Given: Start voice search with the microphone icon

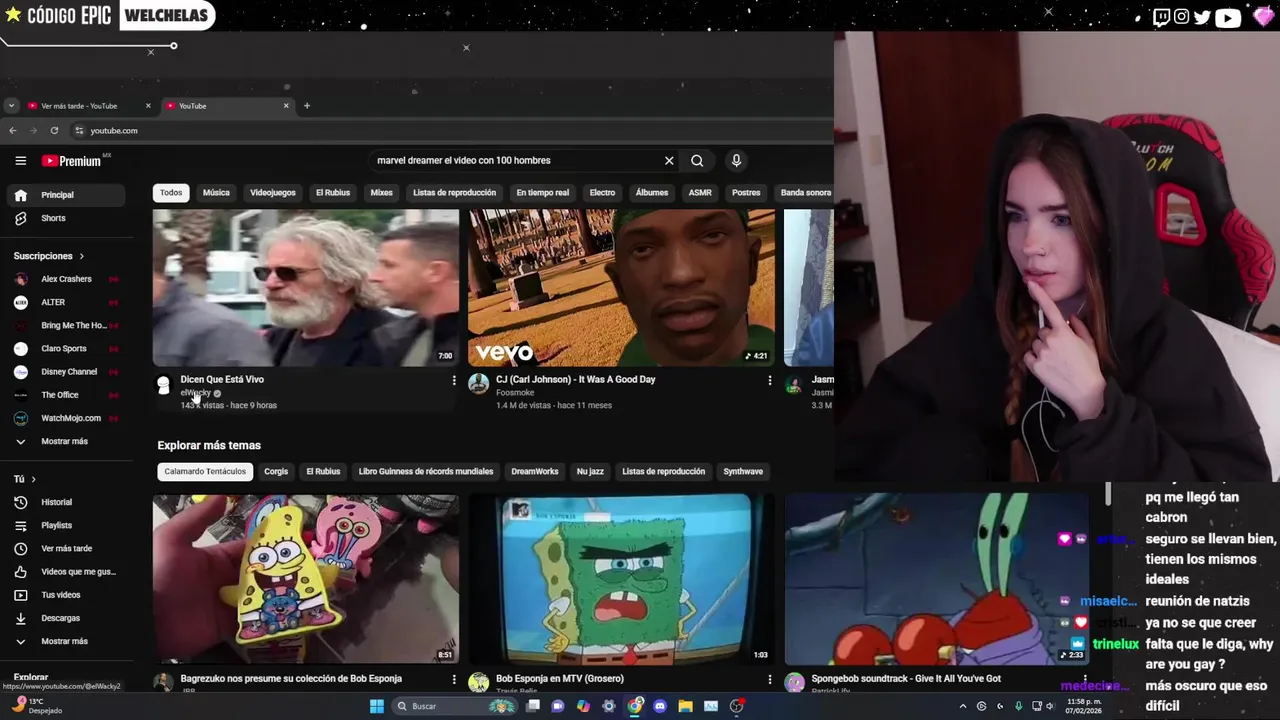Looking at the screenshot, I should pyautogui.click(x=736, y=160).
